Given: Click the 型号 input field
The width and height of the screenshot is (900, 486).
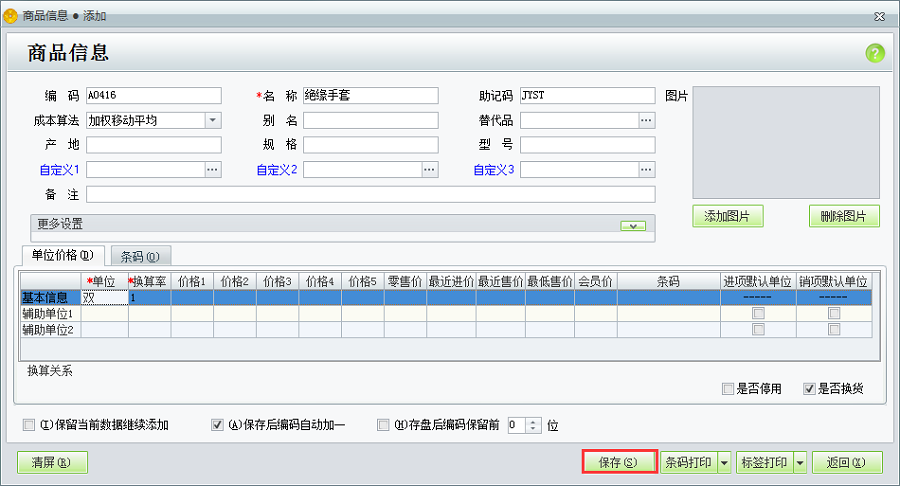Looking at the screenshot, I should click(588, 145).
